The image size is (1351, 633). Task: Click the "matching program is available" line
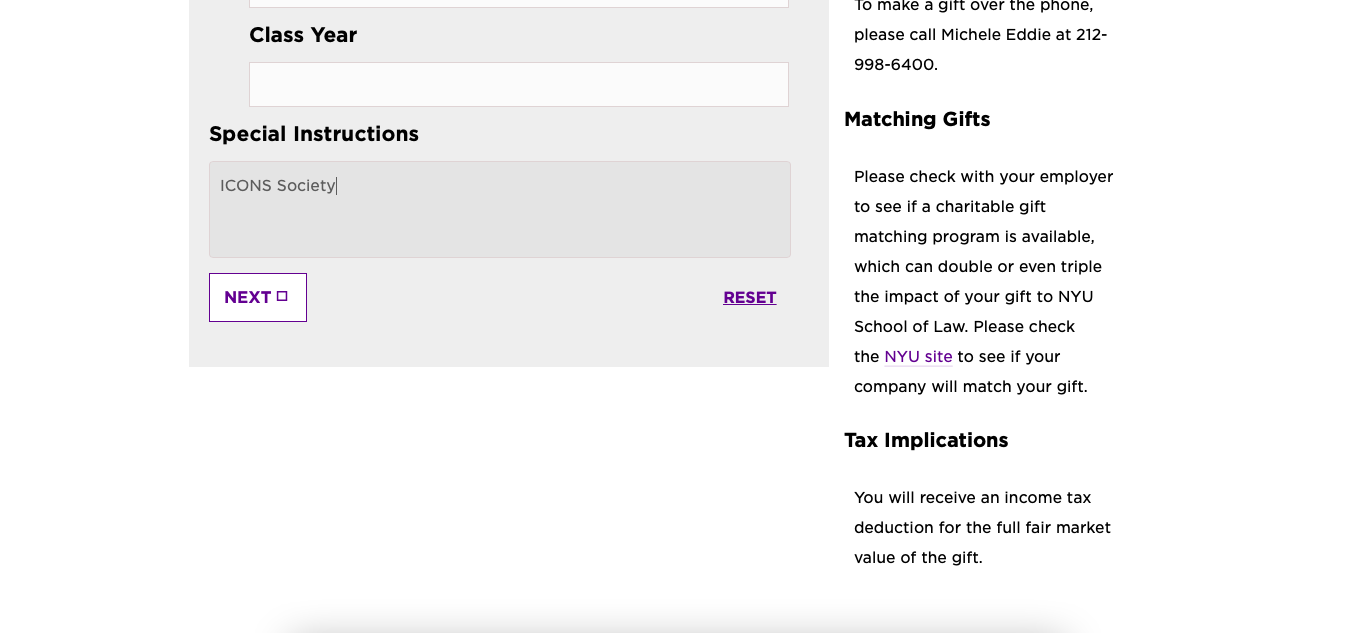coord(974,236)
